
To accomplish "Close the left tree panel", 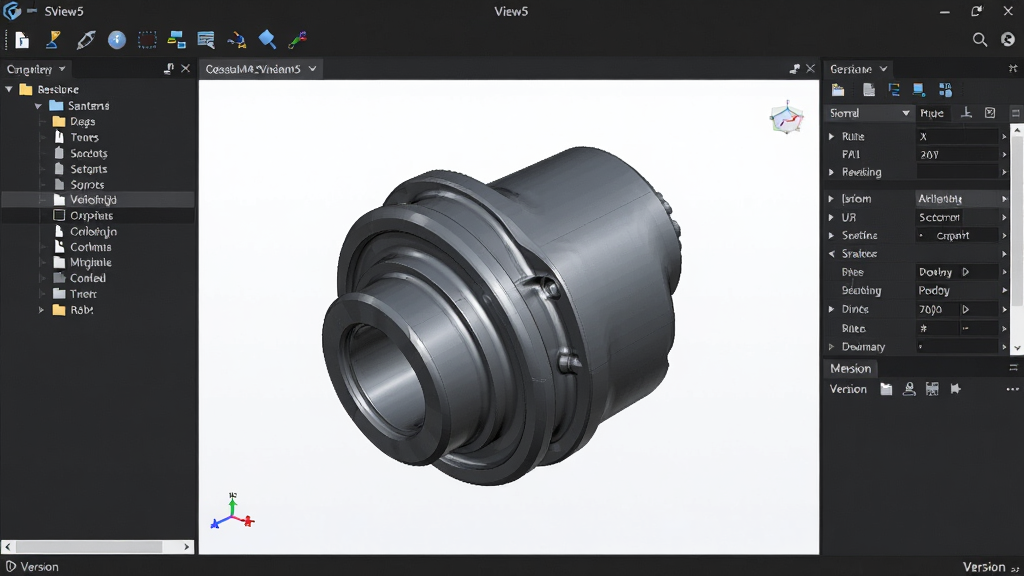I will [185, 69].
